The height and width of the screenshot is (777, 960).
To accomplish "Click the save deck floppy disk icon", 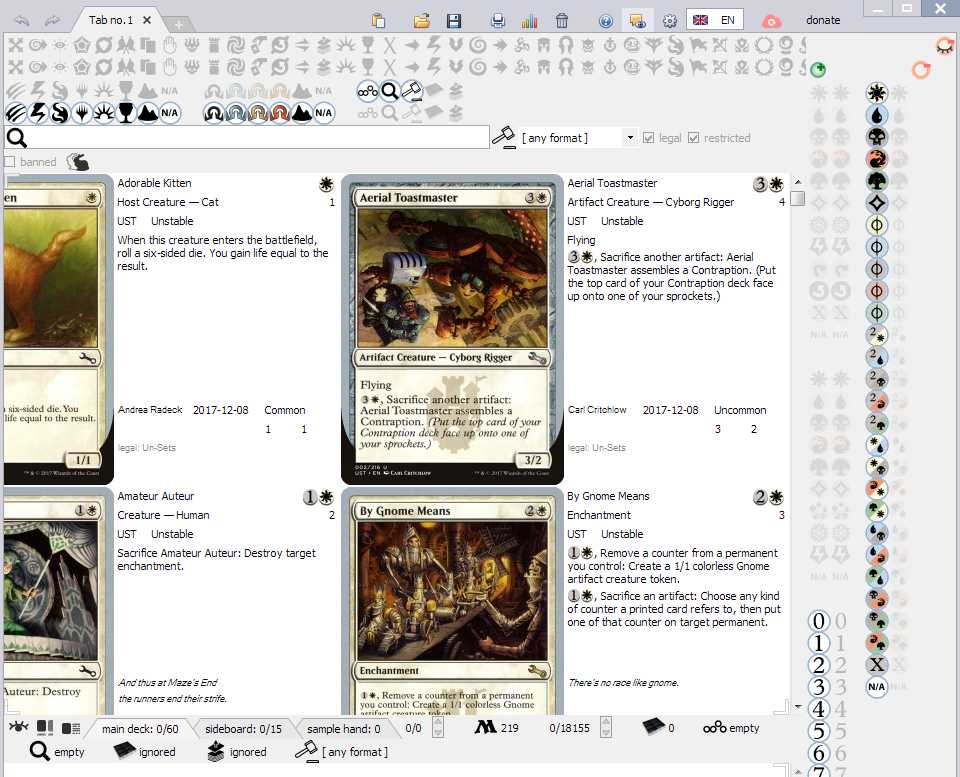I will pos(454,21).
